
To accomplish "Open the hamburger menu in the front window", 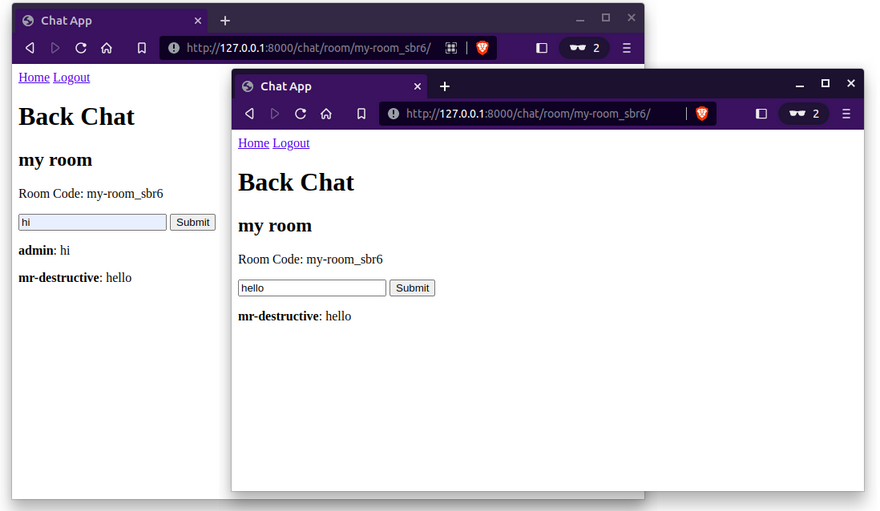I will pos(846,114).
